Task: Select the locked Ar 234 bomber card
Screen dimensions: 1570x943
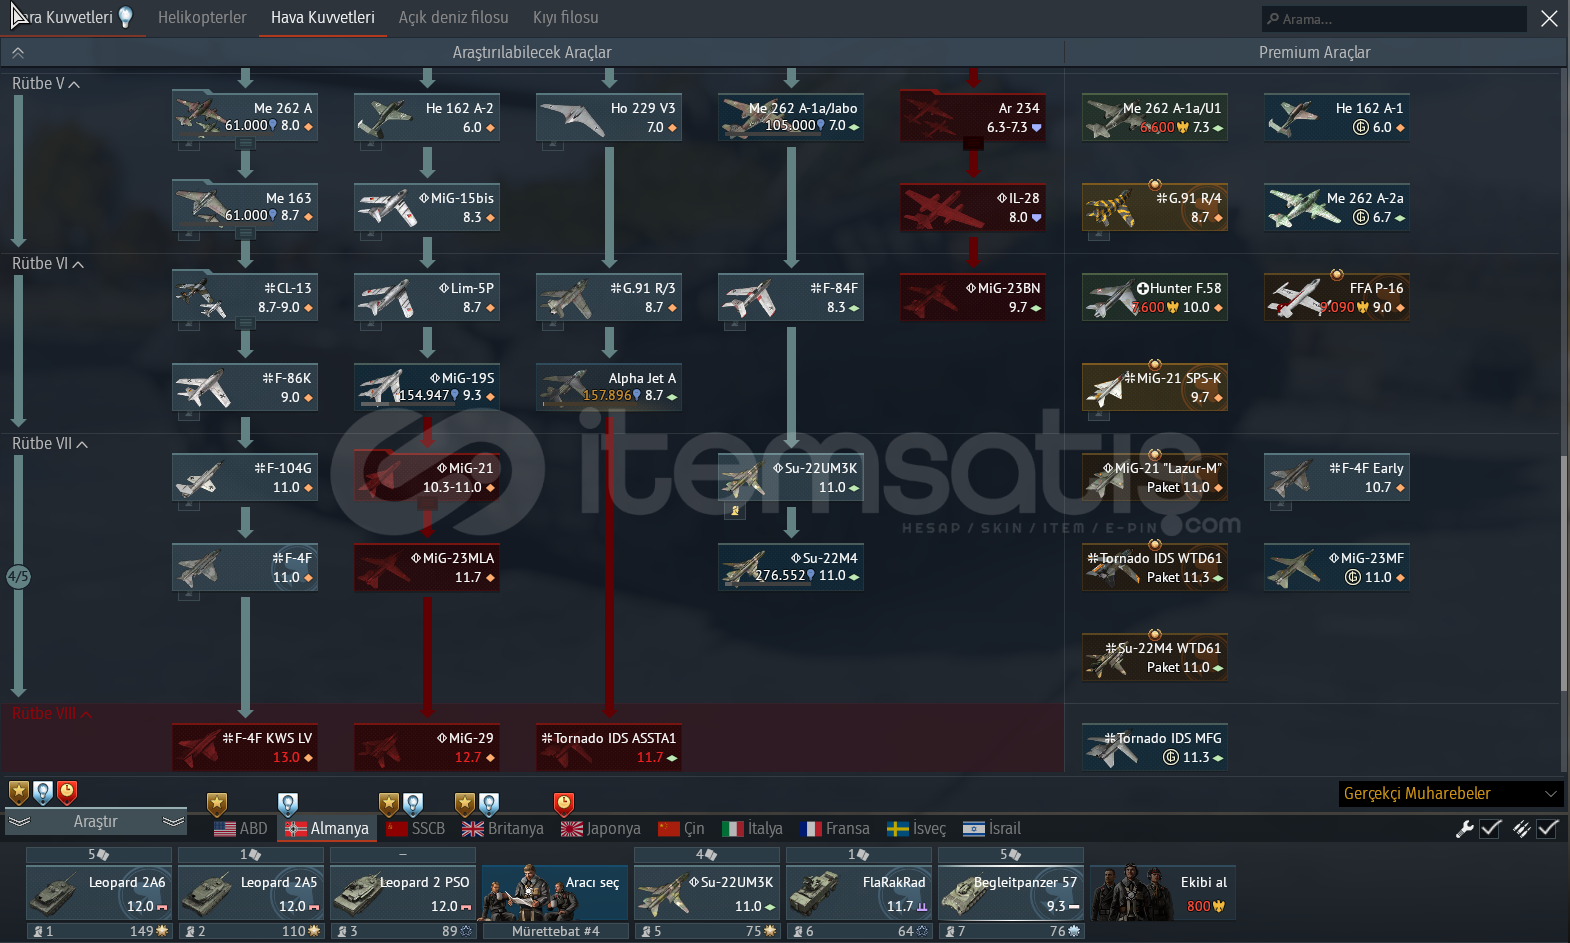Action: 973,117
